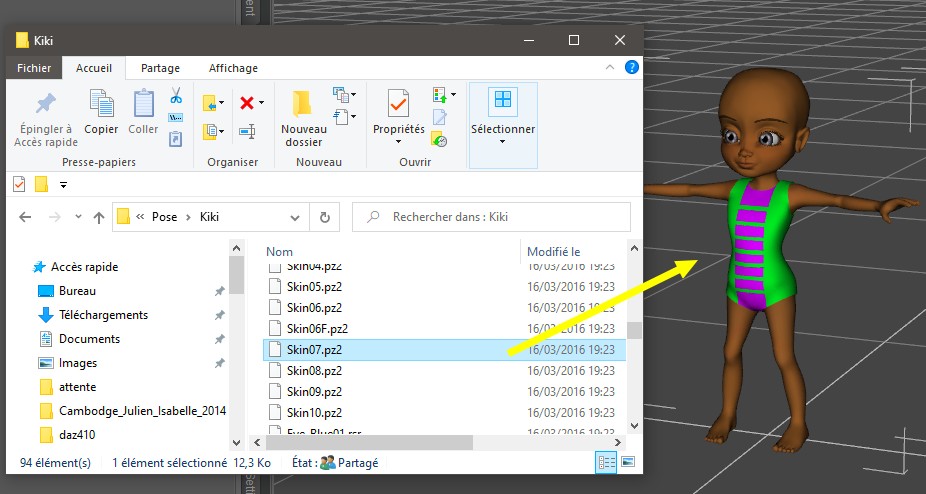The image size is (926, 494).
Task: Click the New item icon
Action: point(340,95)
